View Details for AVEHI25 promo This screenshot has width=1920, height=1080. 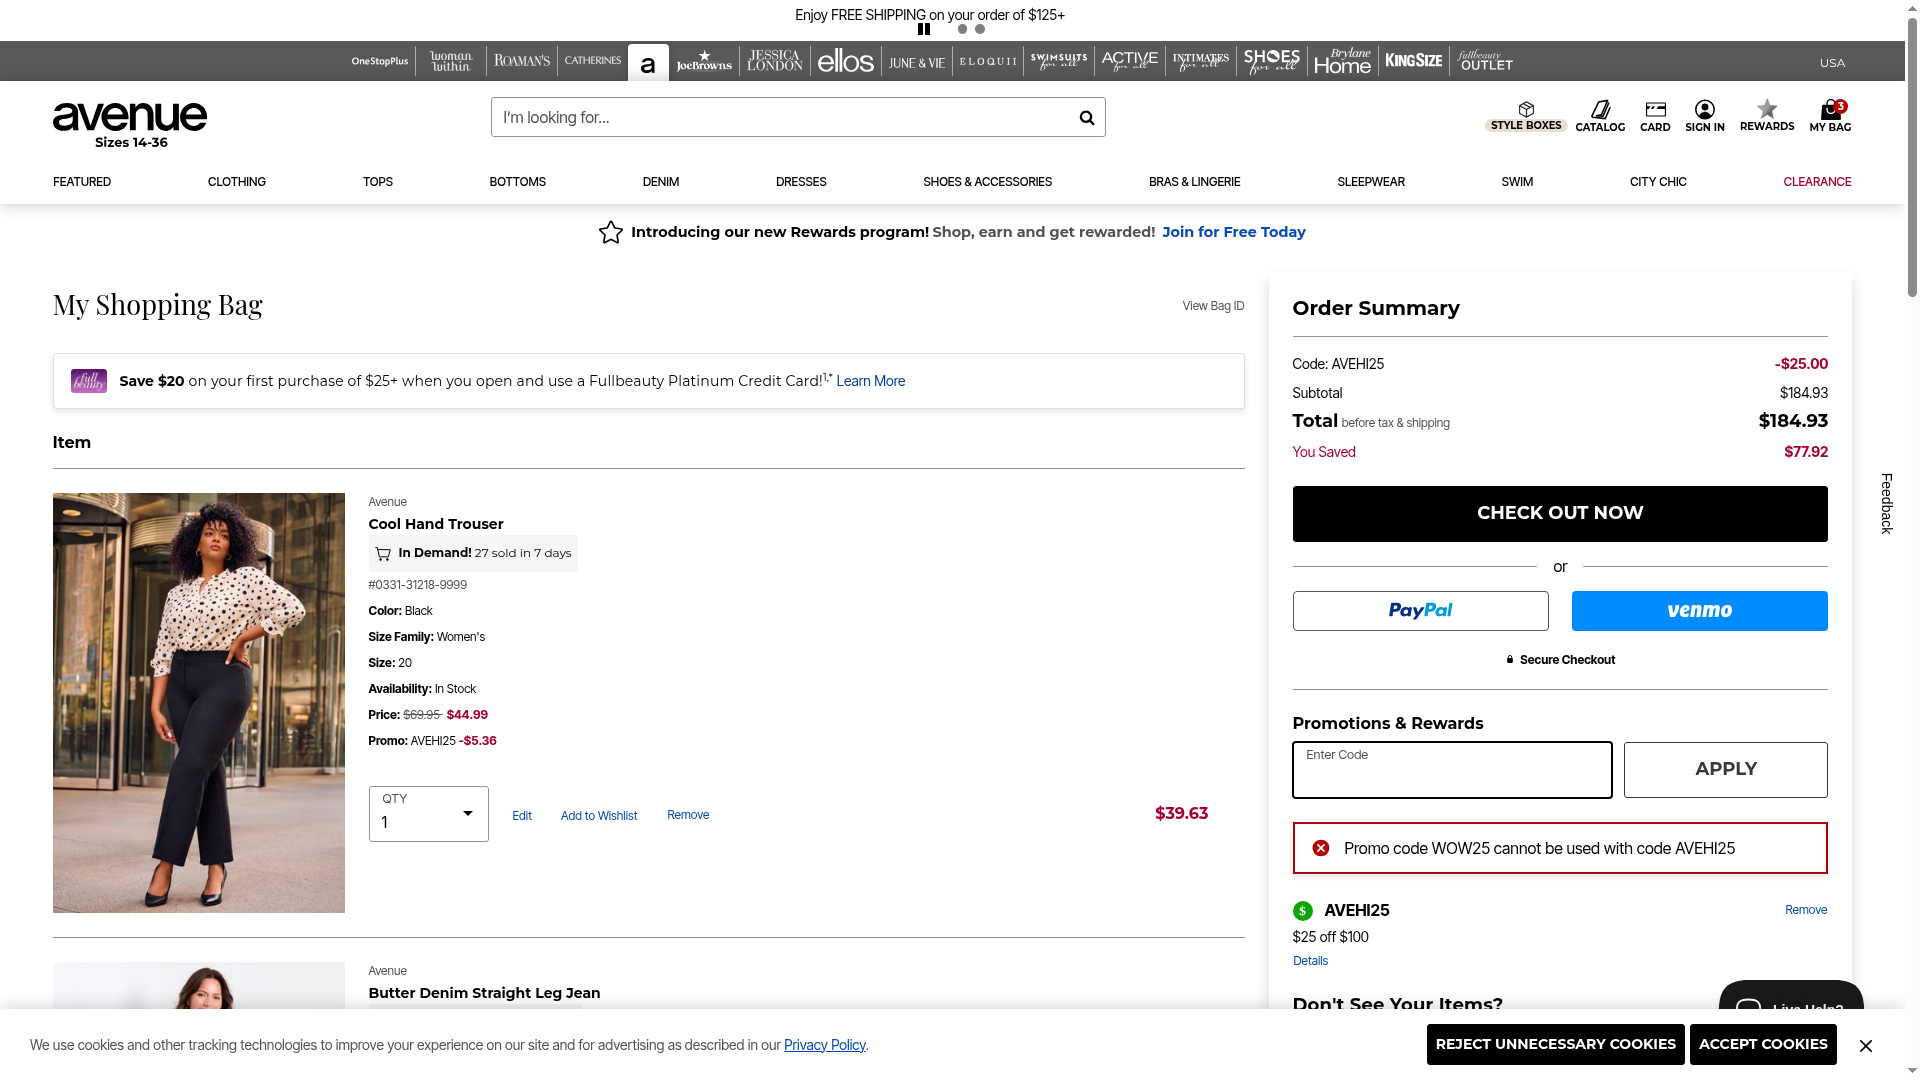click(1310, 961)
